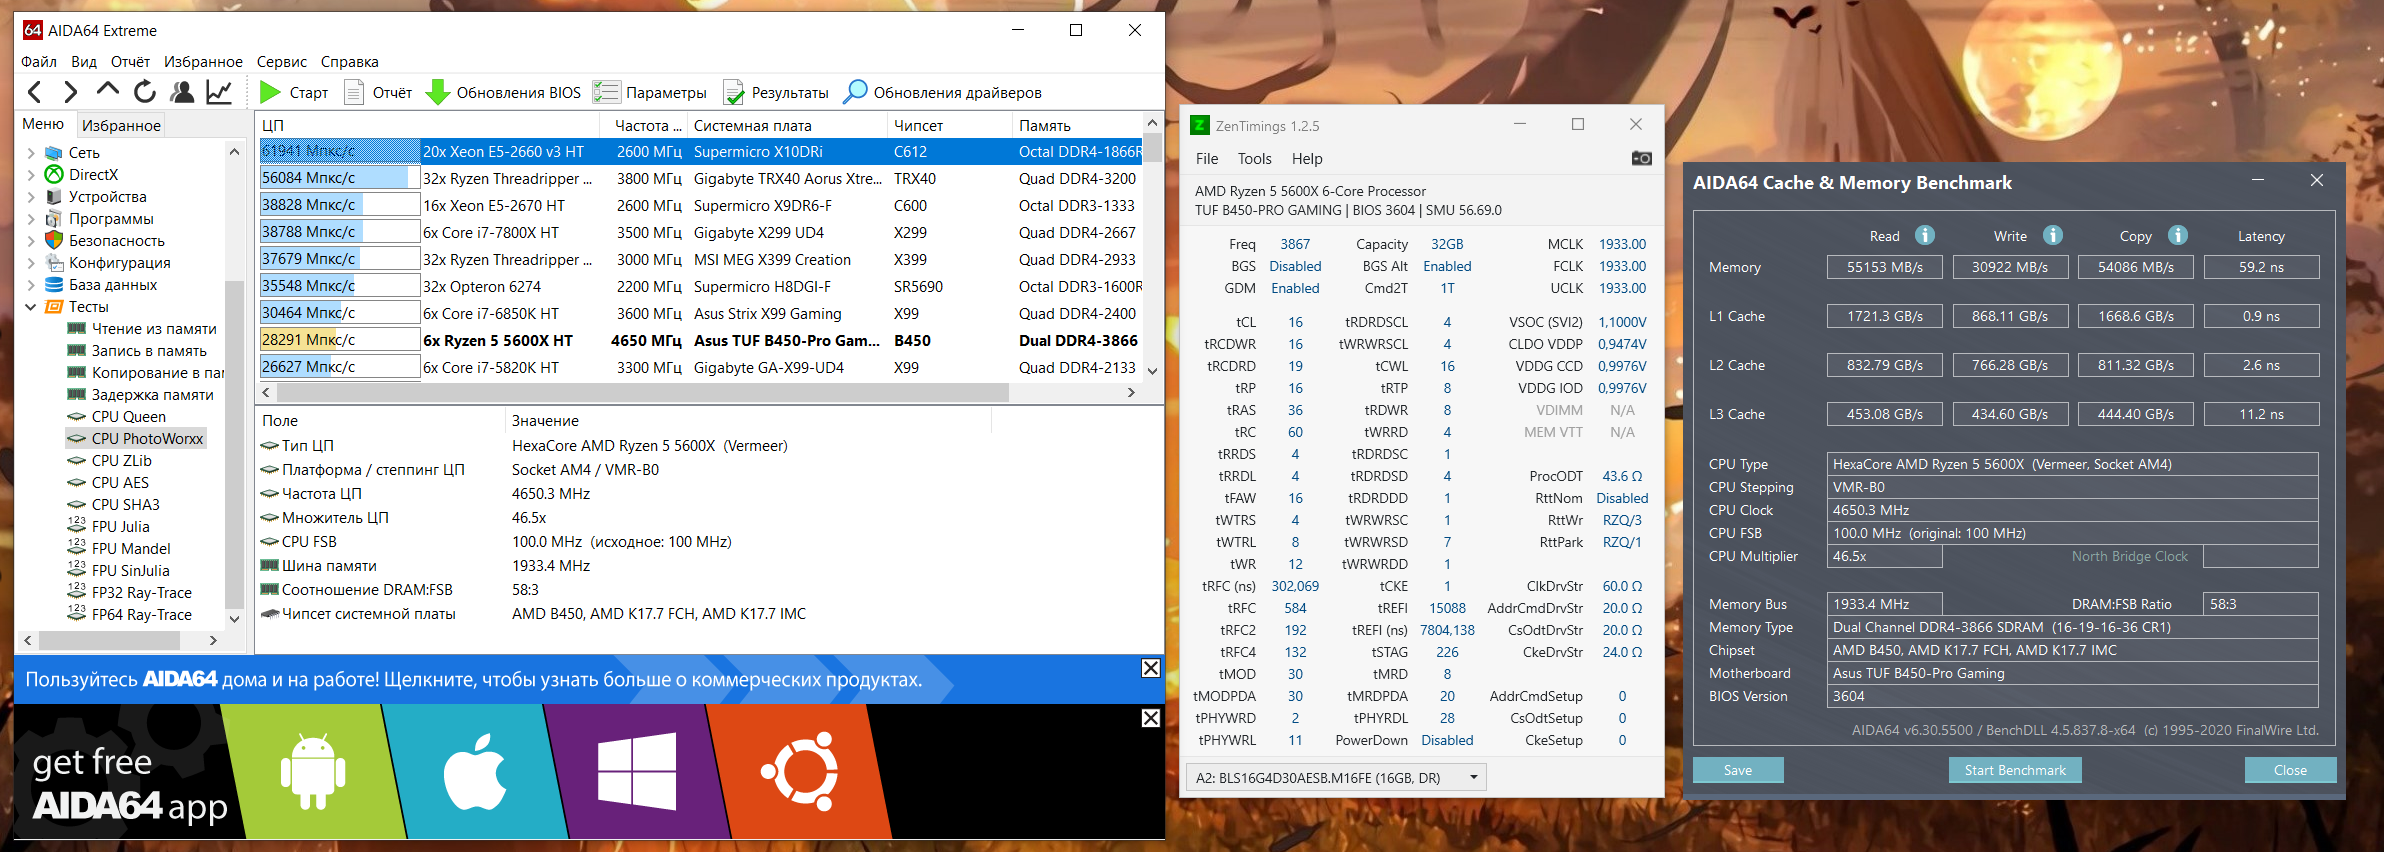
Task: Select the 6x Core i7-7800X HT row
Action: [700, 233]
